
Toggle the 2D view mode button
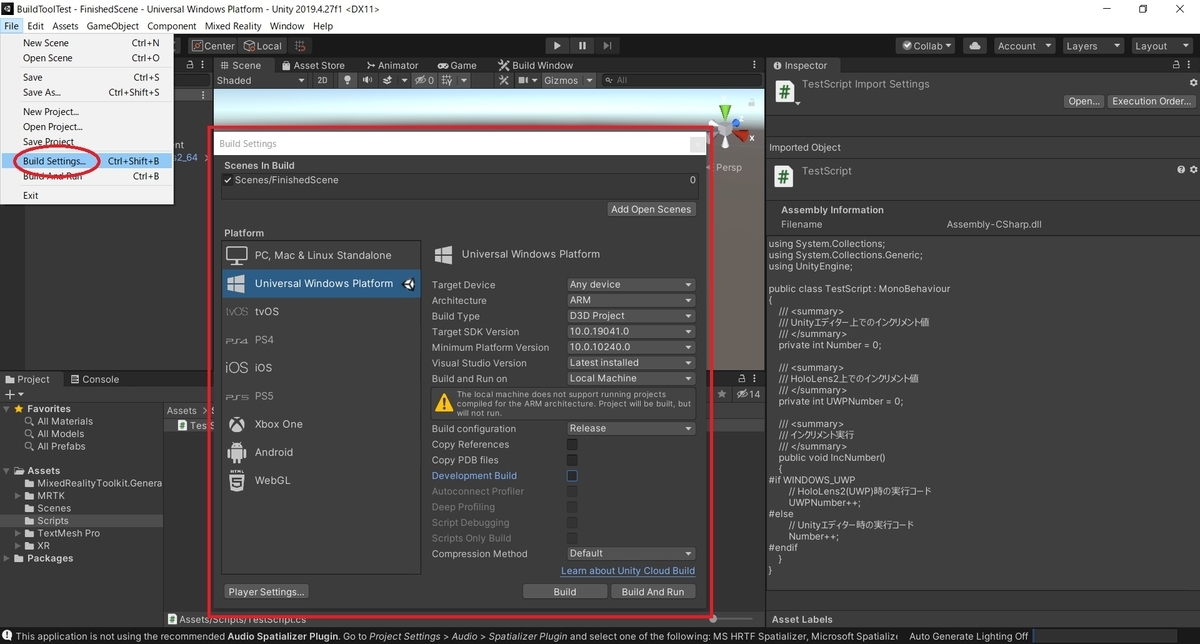(322, 80)
